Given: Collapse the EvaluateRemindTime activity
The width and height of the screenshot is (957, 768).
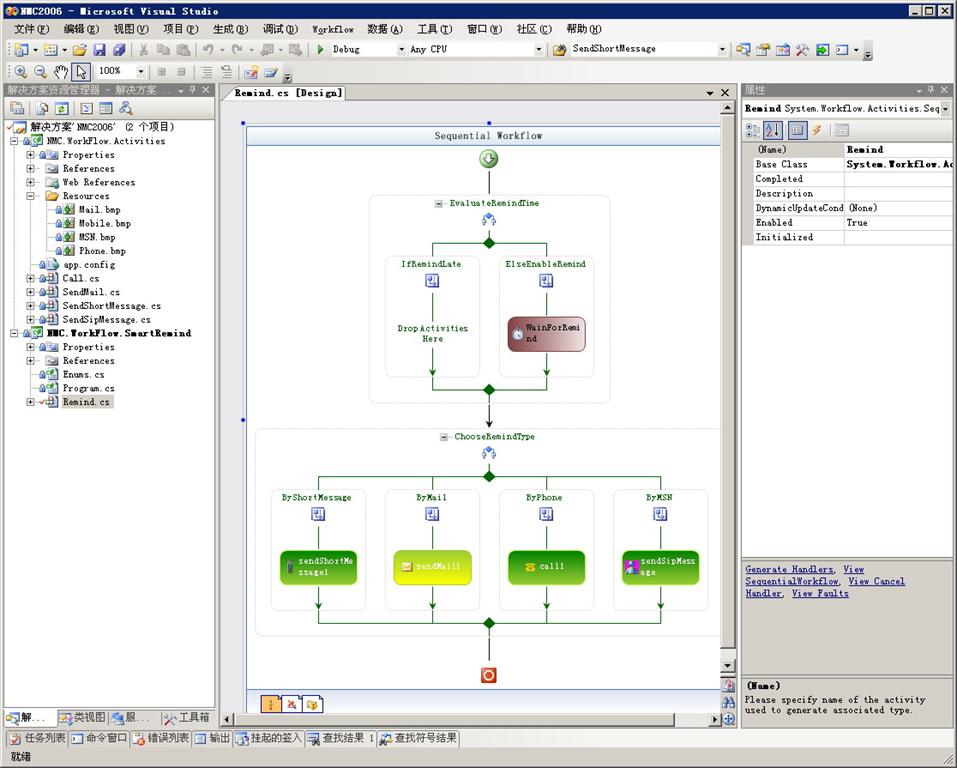Looking at the screenshot, I should (438, 203).
